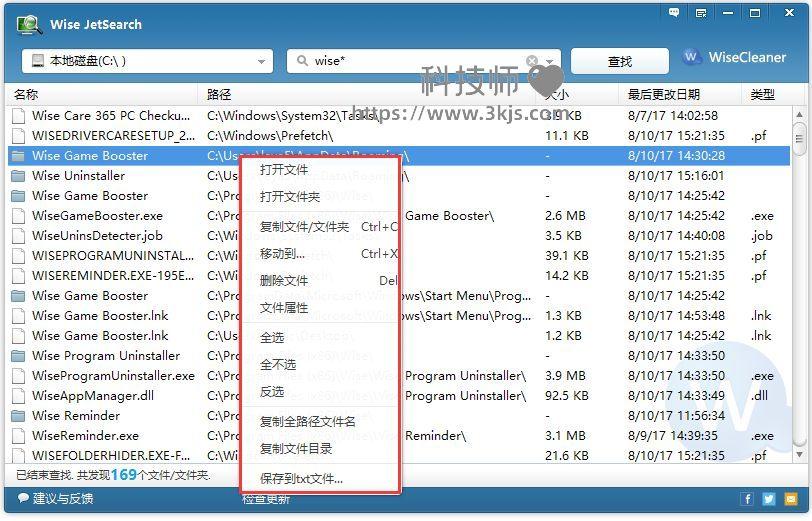Sort by the 最后更改日期 column header
Viewport: 812px width, 521px height.
click(x=680, y=95)
